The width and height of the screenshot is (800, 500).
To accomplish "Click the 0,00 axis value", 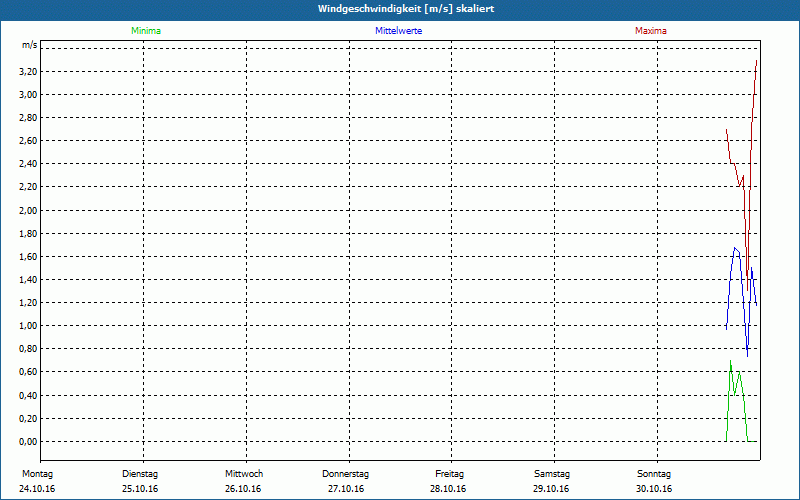I will tap(28, 441).
